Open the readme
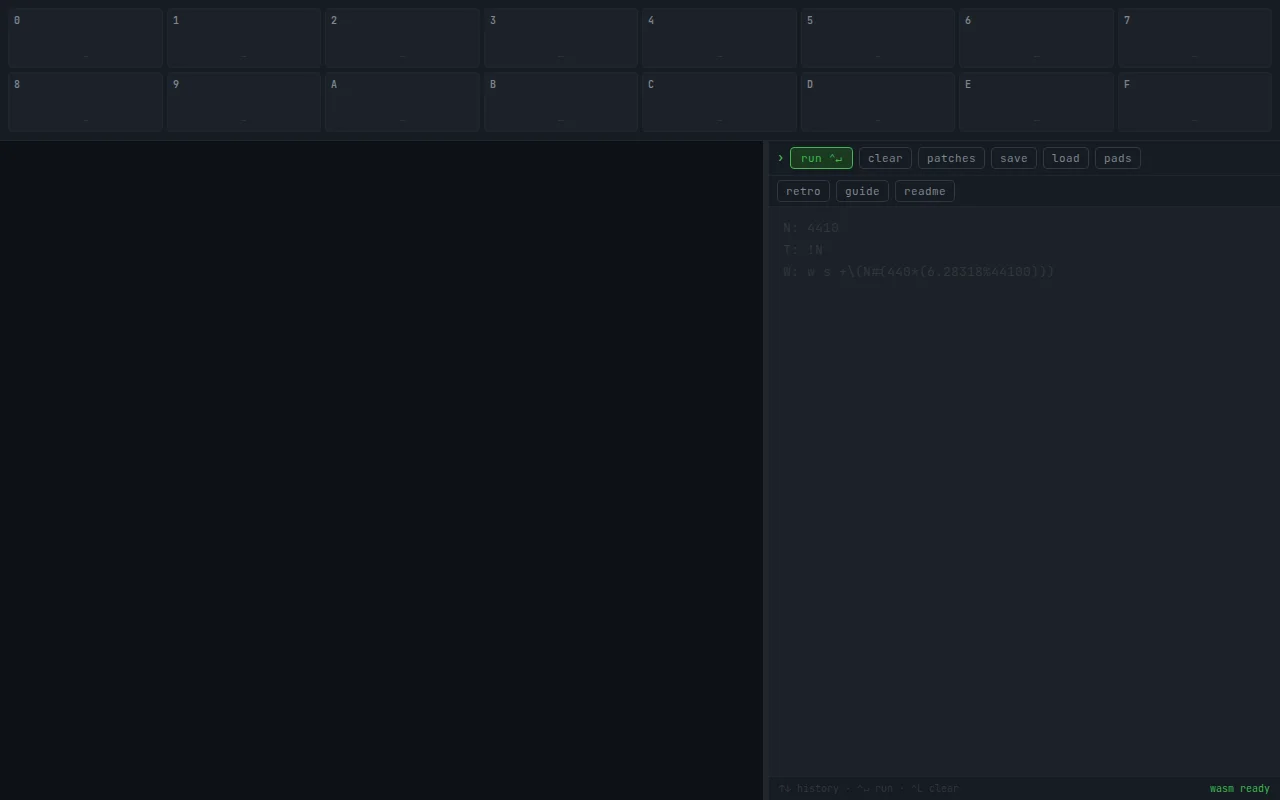Screen dimensions: 1280x800 tap(925, 191)
